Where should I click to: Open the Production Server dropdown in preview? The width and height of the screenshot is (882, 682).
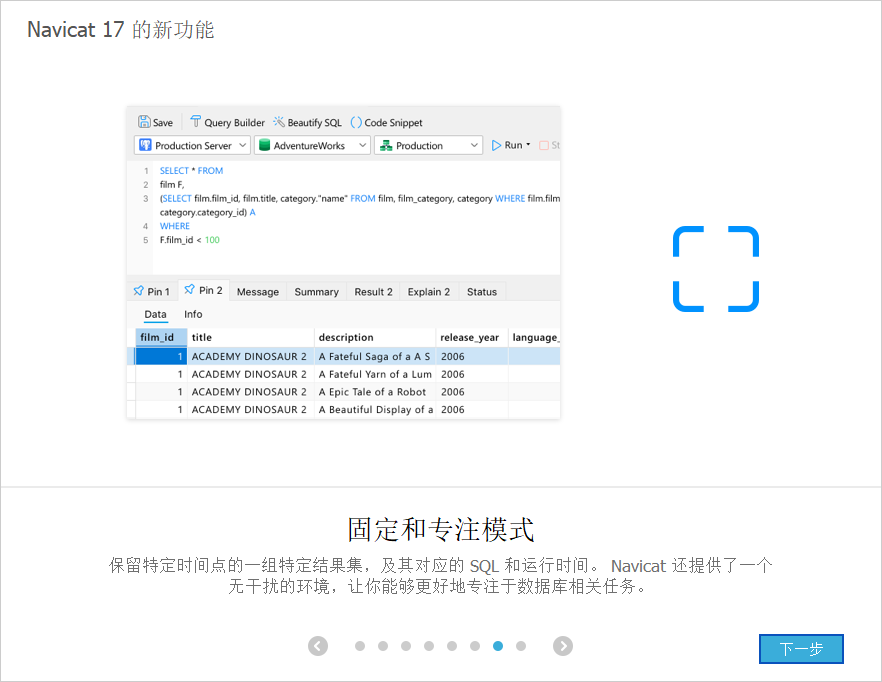(192, 145)
